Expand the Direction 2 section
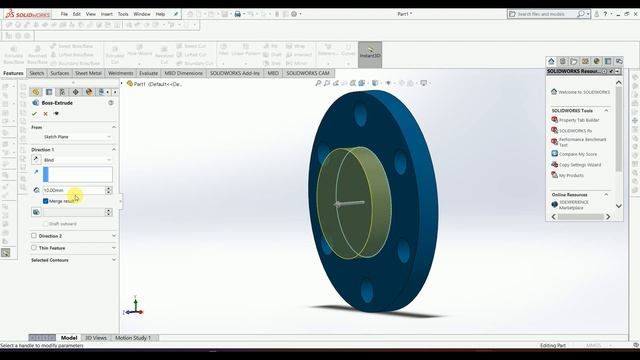 114,236
